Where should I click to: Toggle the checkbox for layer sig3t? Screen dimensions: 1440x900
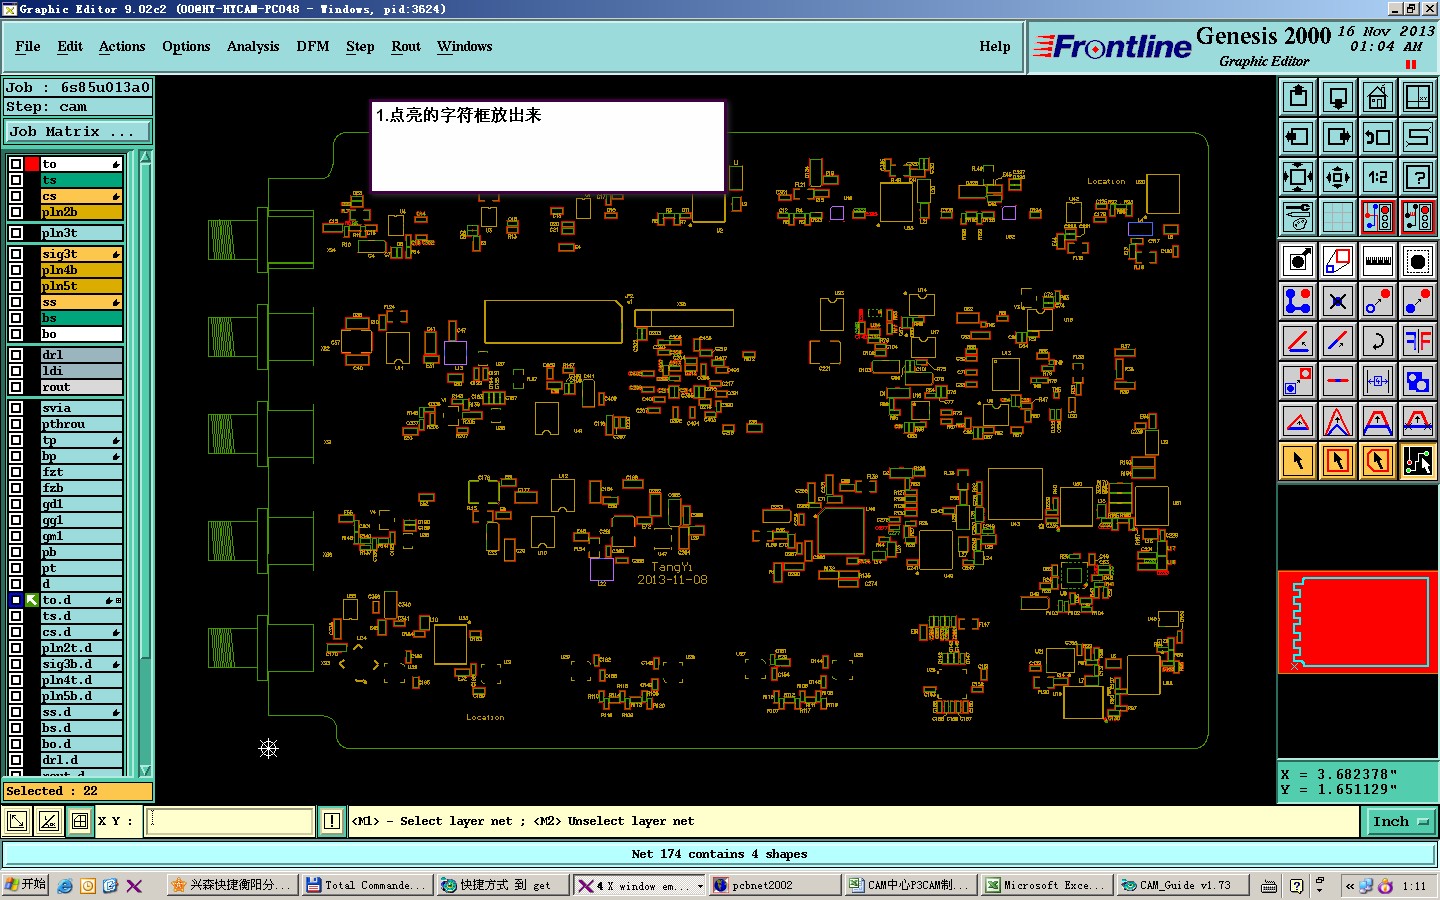16,254
